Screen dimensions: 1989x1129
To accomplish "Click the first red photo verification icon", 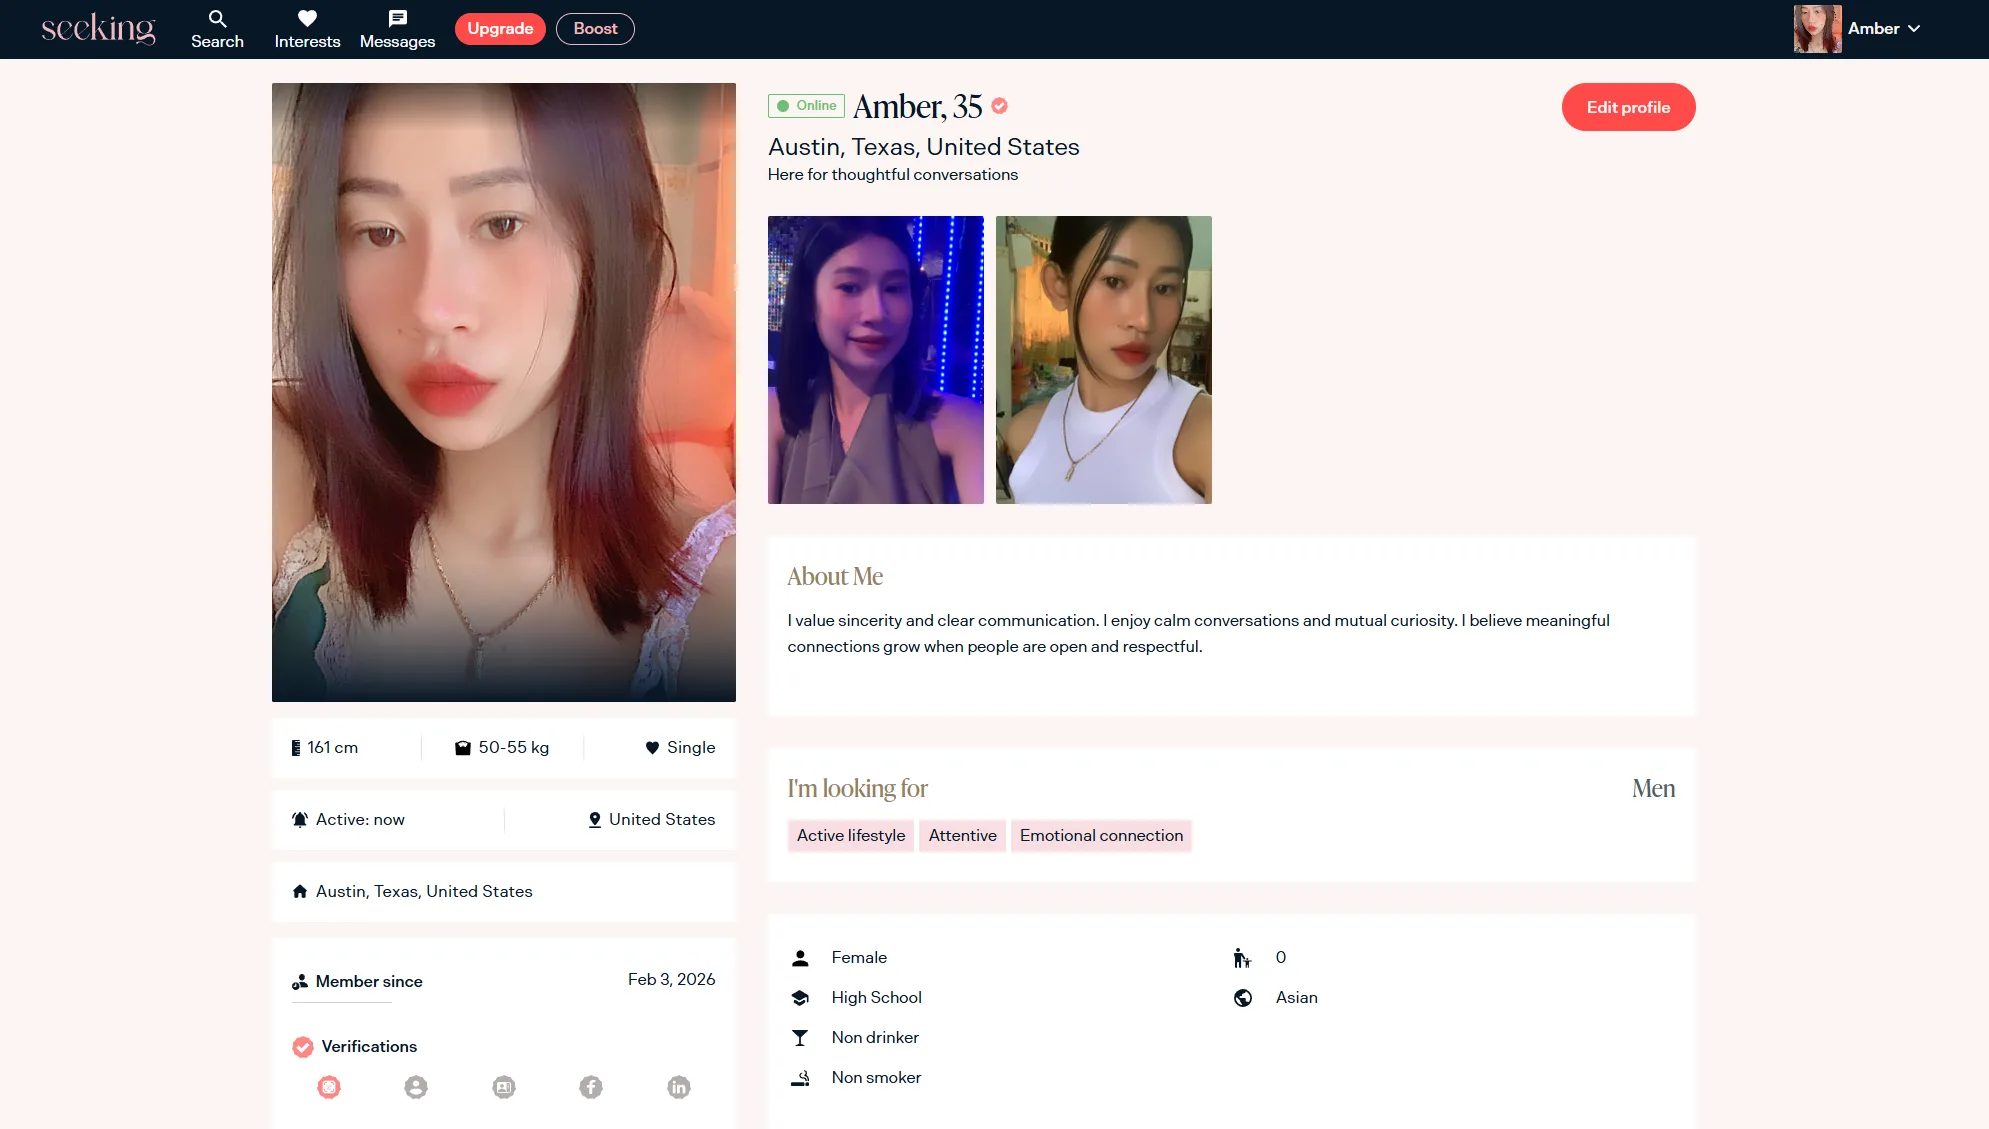I will 329,1087.
